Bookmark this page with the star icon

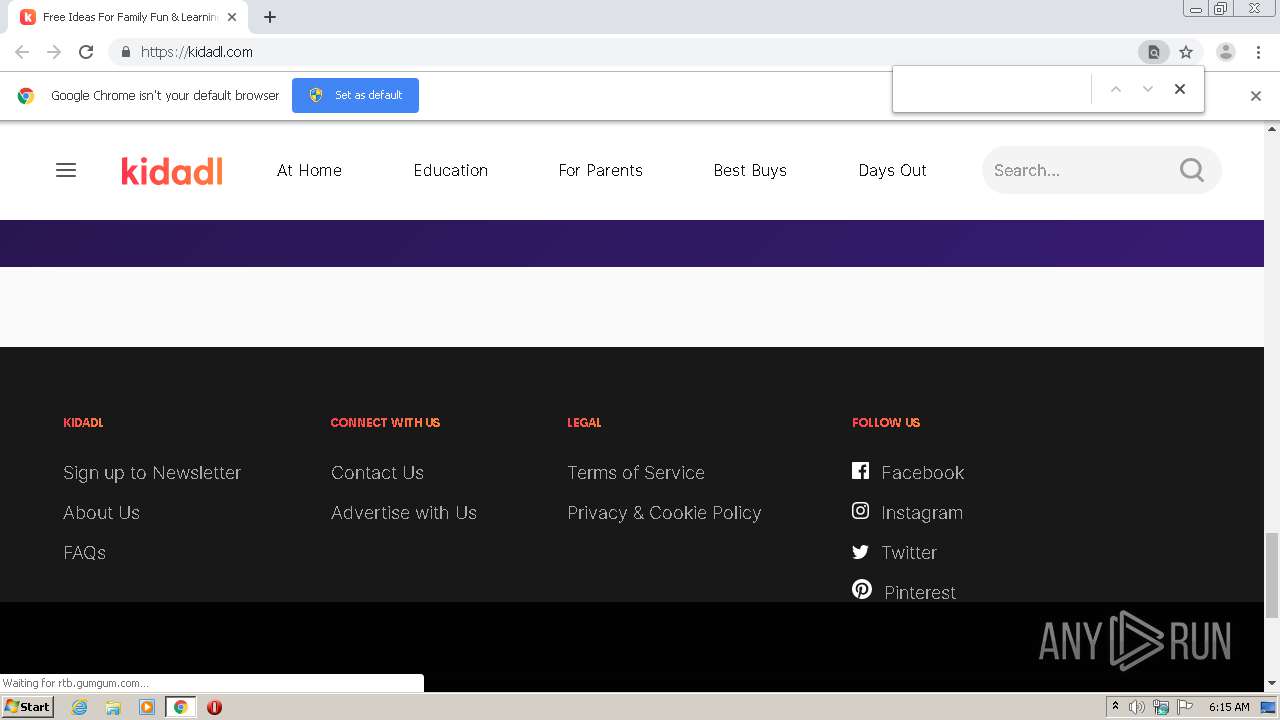(1186, 52)
